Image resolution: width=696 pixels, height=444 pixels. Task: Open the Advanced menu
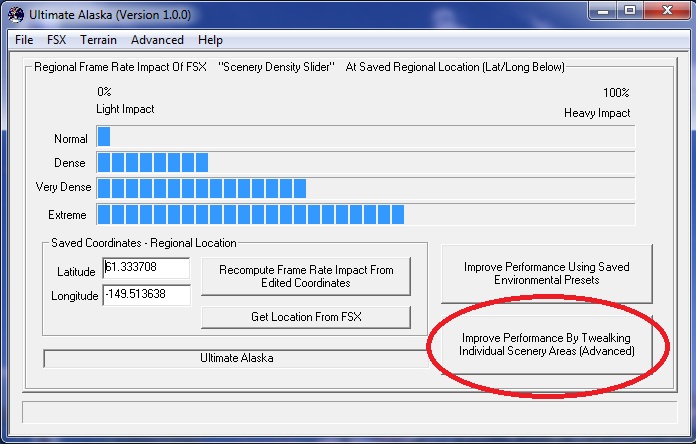tap(157, 40)
